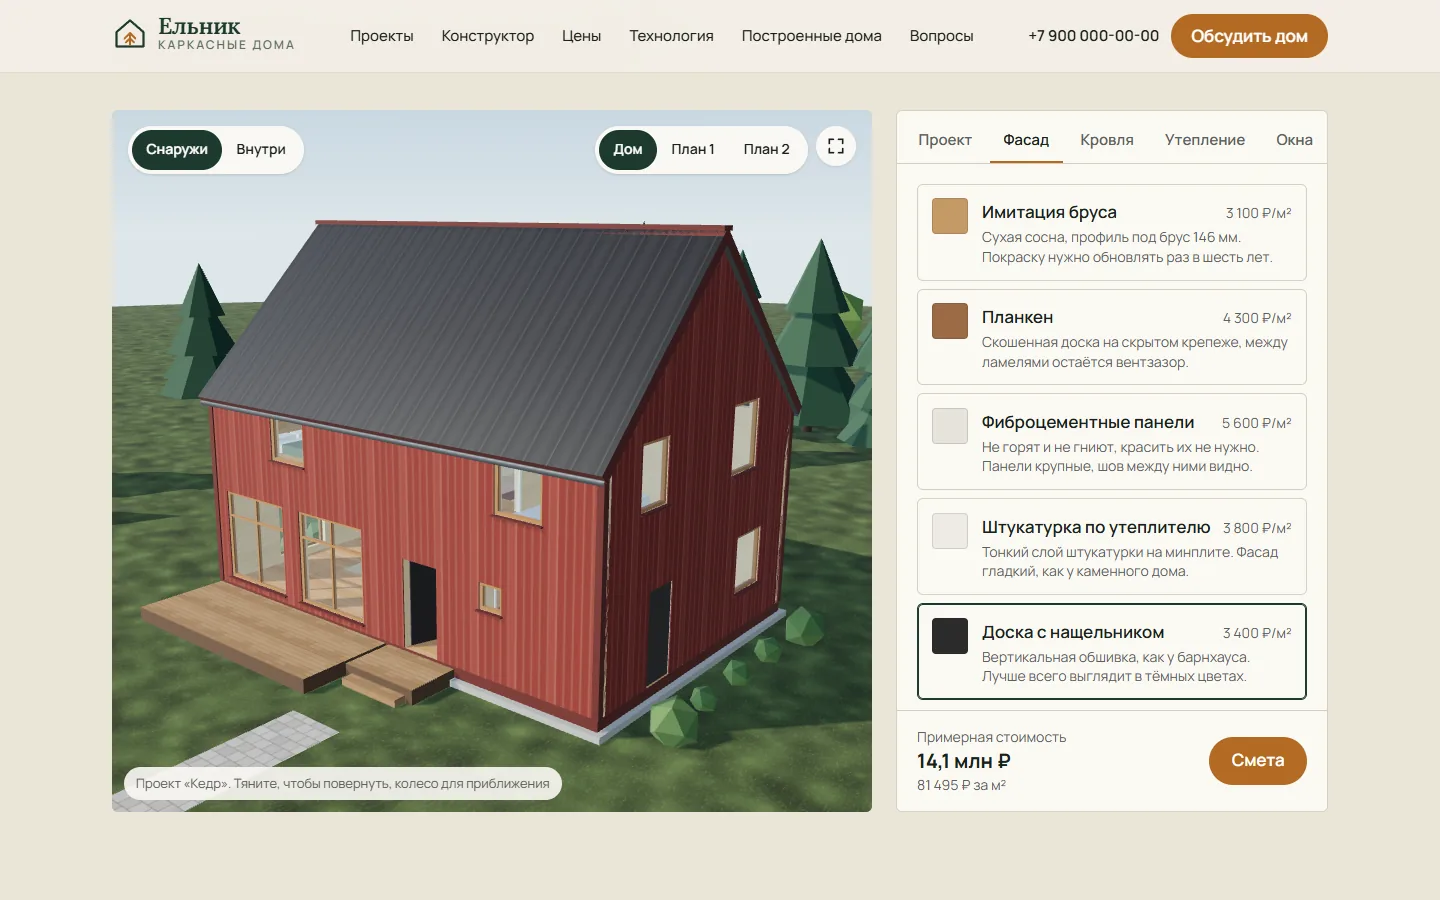Expand the 3D viewer to fullscreen
The width and height of the screenshot is (1440, 900).
click(836, 147)
